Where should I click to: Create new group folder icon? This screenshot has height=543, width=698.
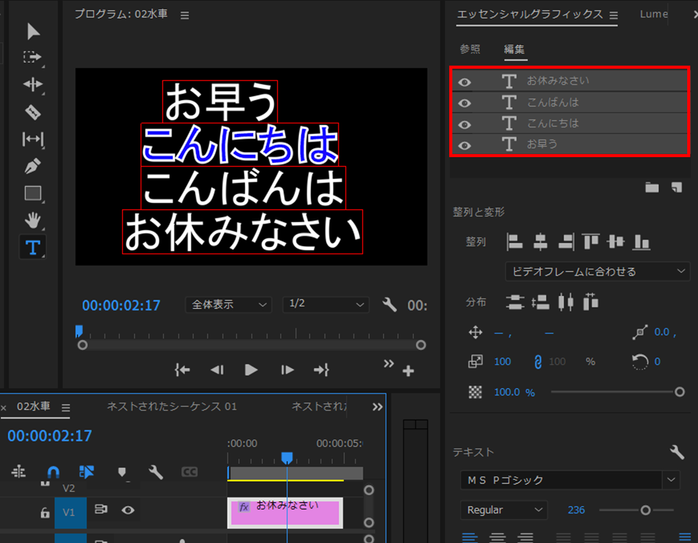pyautogui.click(x=652, y=187)
